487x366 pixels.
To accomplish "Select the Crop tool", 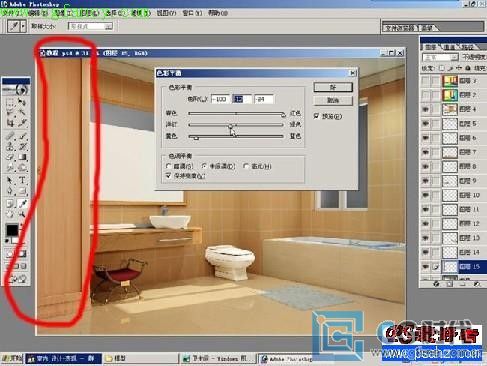I will click(x=10, y=123).
